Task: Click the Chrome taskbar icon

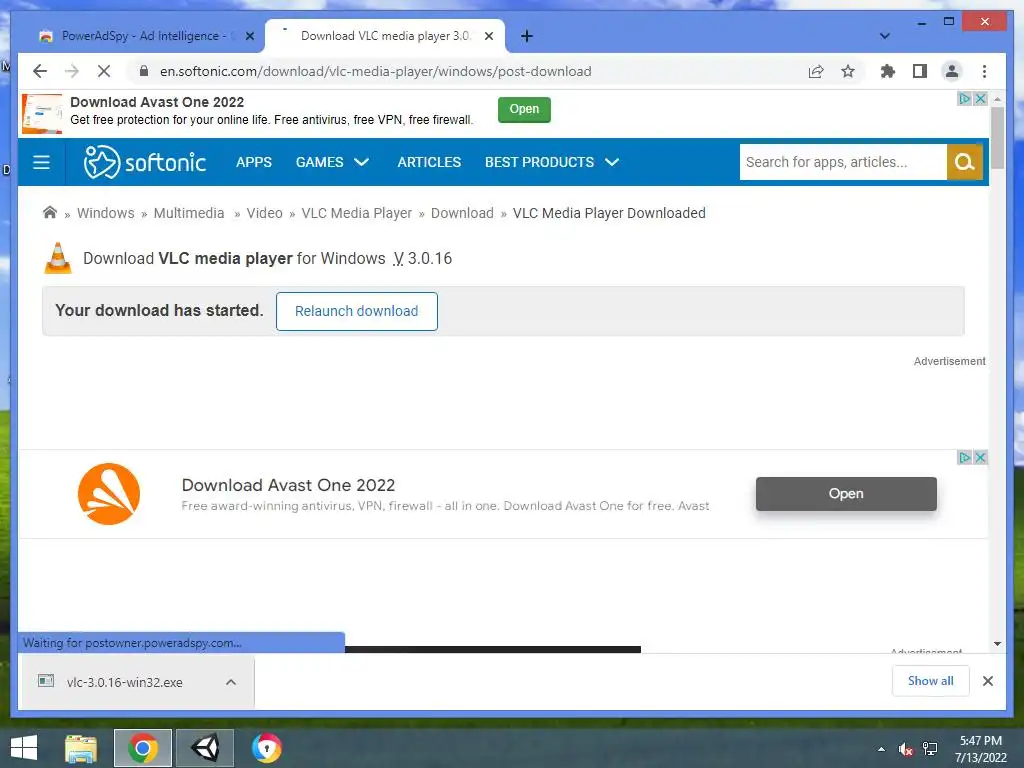Action: 142,748
